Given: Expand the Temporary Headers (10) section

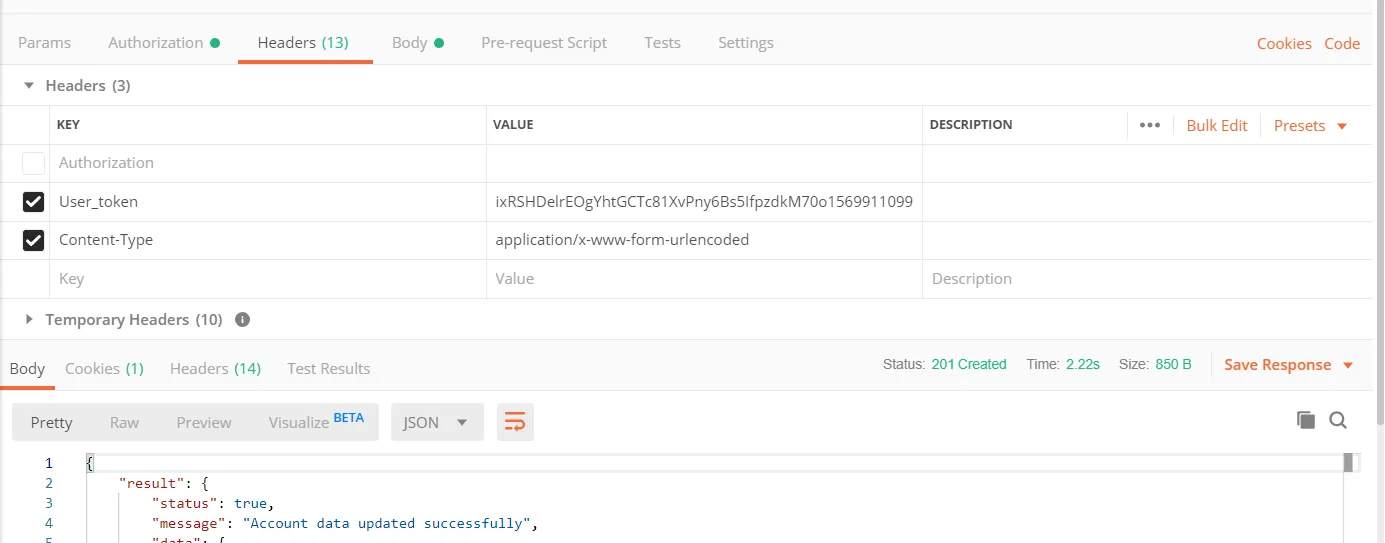Looking at the screenshot, I should (29, 320).
